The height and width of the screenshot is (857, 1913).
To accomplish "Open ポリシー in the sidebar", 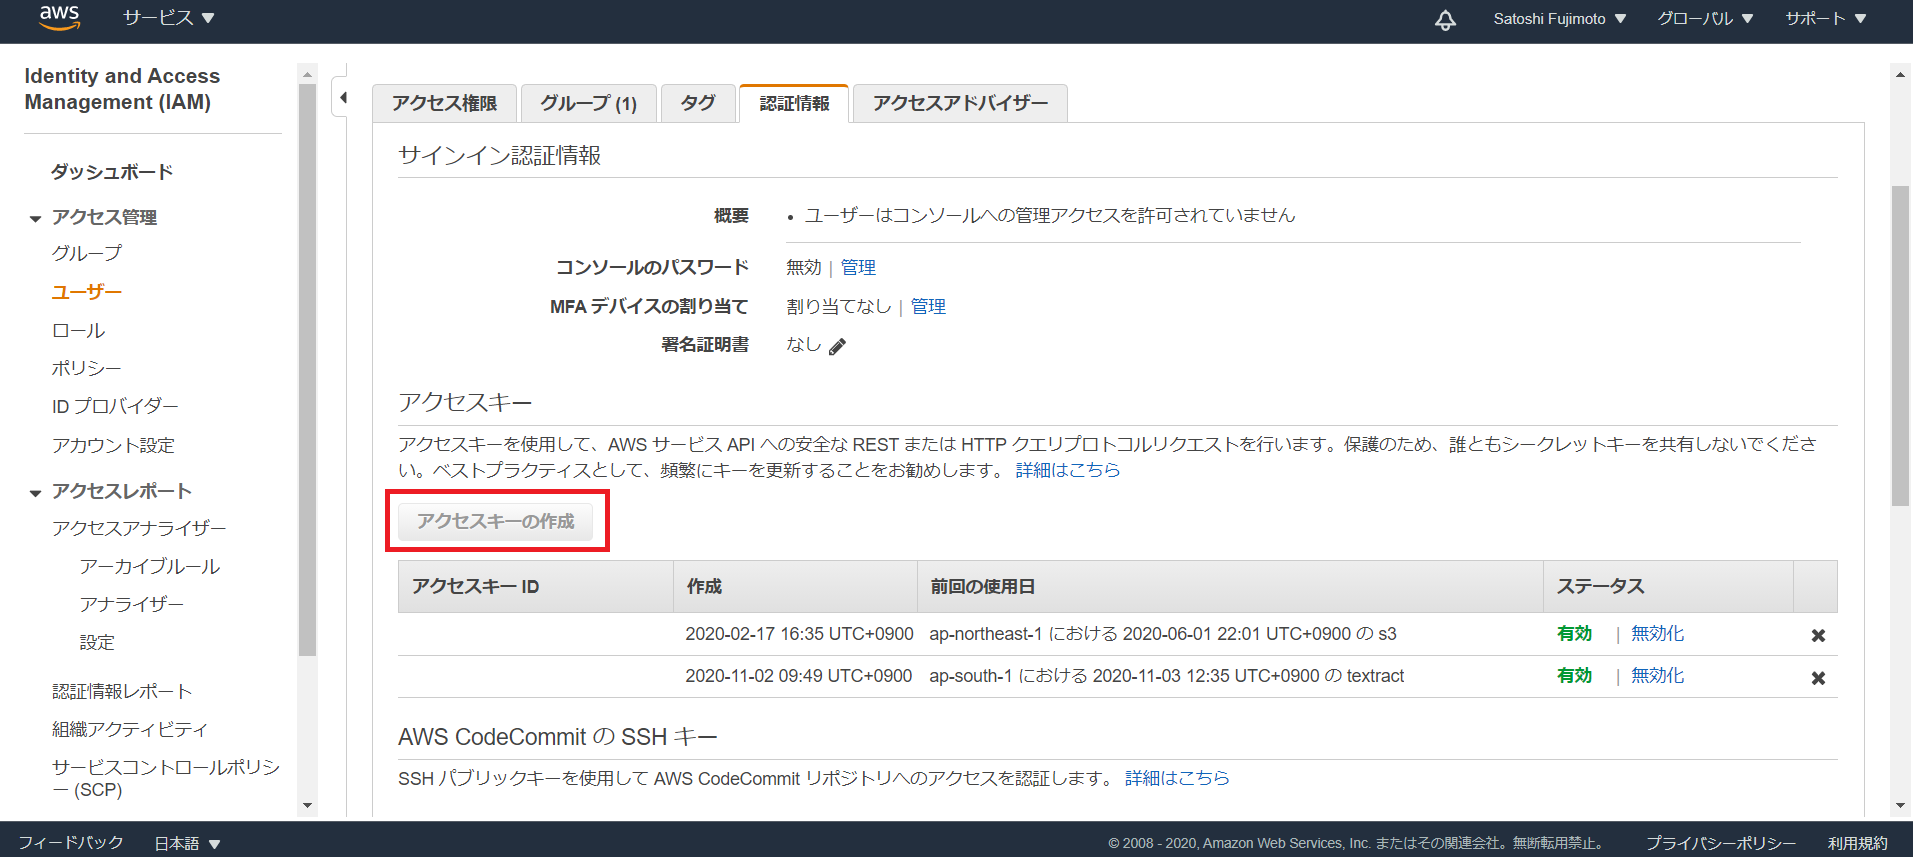I will pyautogui.click(x=86, y=368).
